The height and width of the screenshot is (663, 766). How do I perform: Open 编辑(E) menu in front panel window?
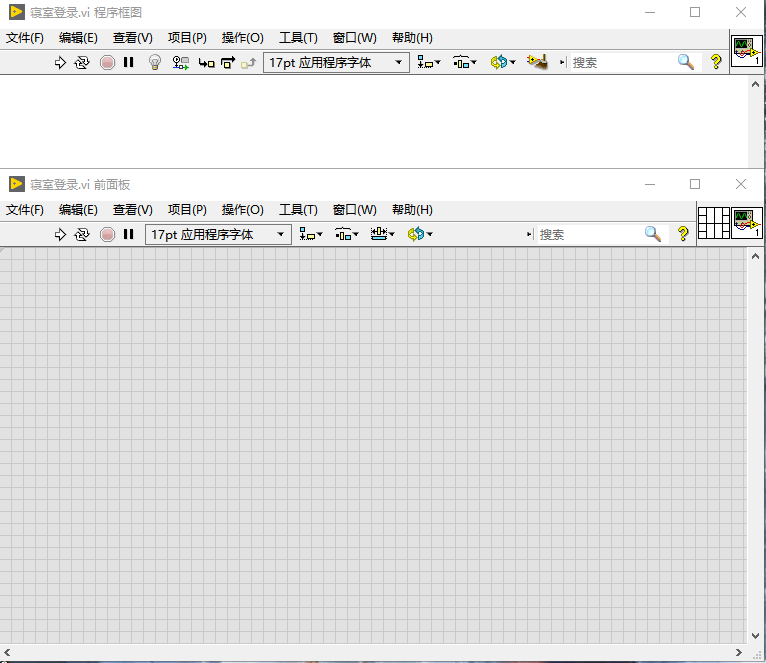(x=78, y=210)
